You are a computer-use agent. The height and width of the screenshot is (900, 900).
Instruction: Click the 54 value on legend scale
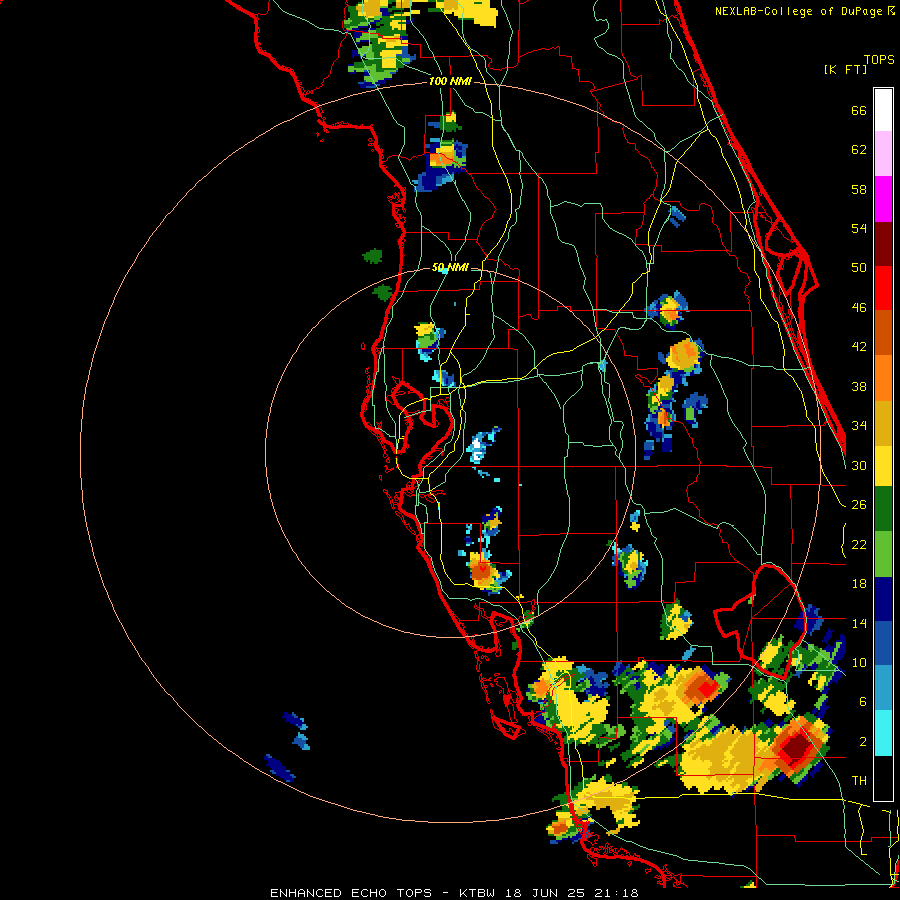(859, 228)
